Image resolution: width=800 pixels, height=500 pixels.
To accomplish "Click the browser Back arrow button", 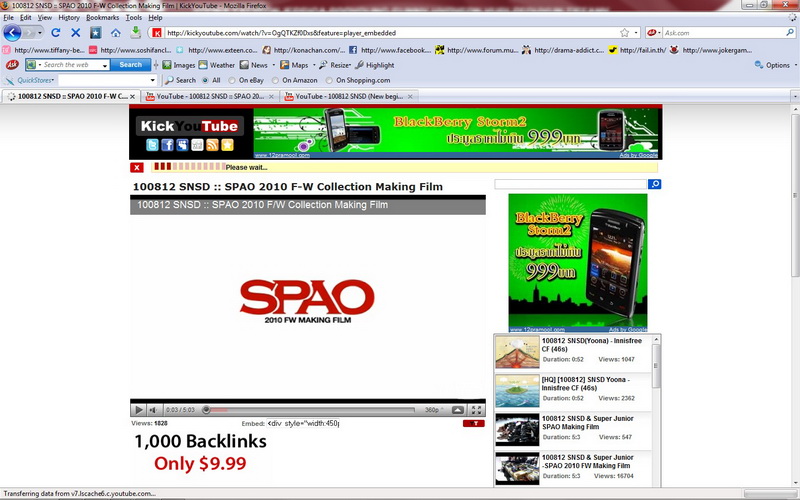I will coord(12,33).
